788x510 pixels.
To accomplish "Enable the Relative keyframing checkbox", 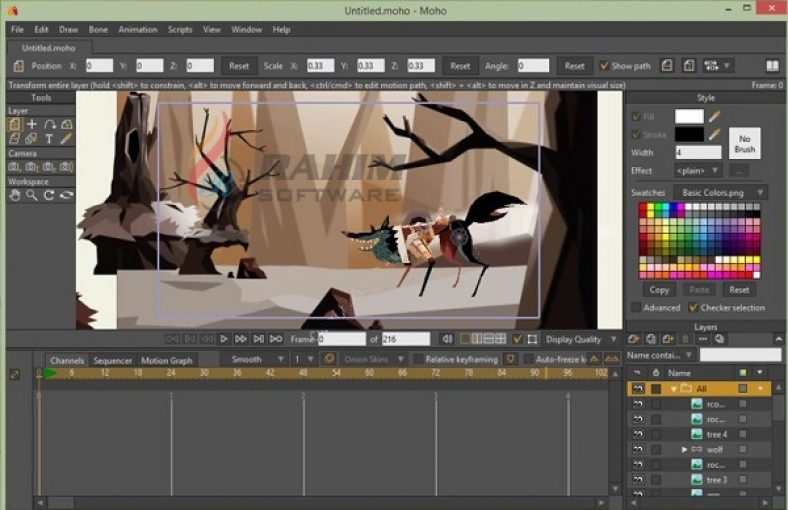I will 418,359.
